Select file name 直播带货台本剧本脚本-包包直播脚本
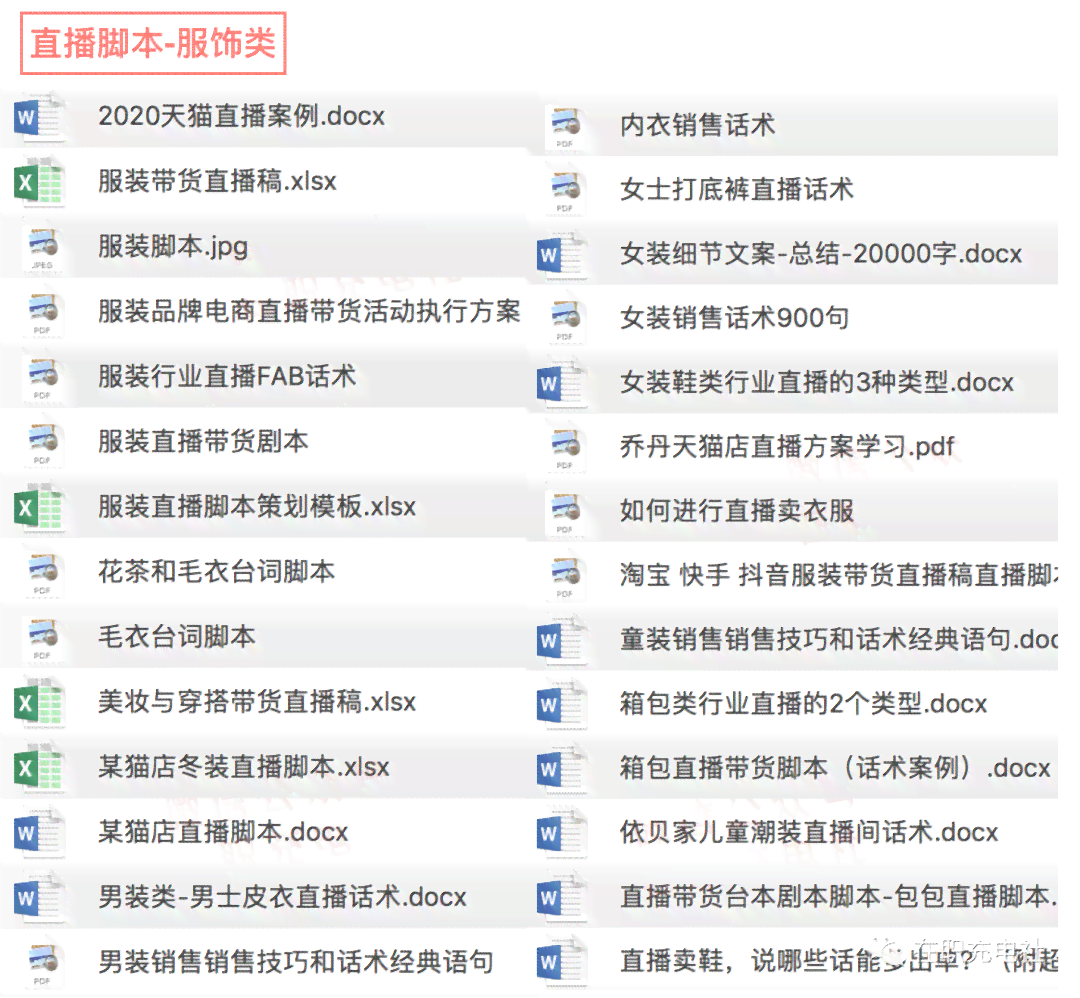Viewport: 1080px width, 998px height. (838, 897)
